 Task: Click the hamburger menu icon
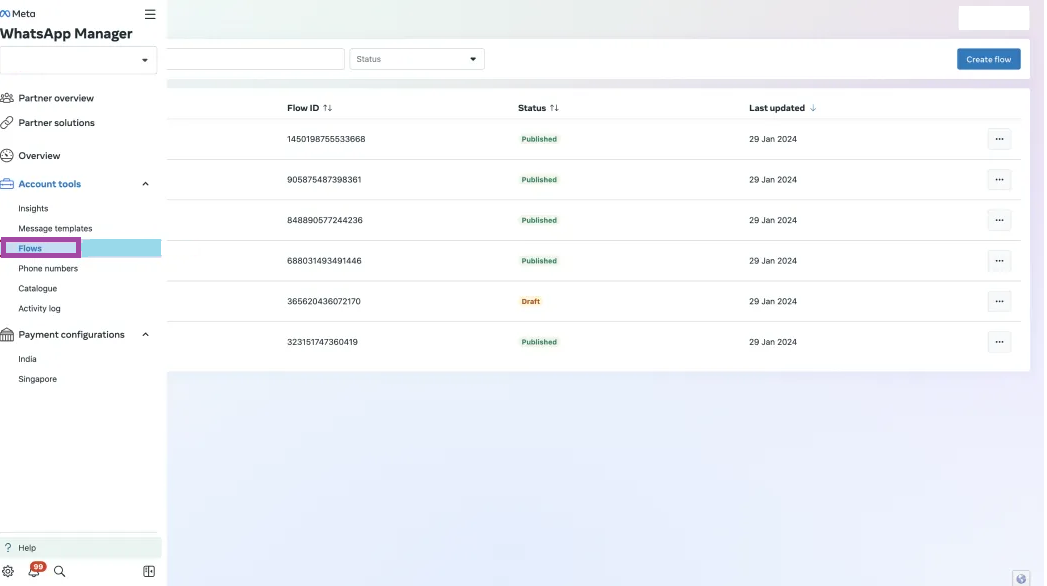click(x=150, y=14)
